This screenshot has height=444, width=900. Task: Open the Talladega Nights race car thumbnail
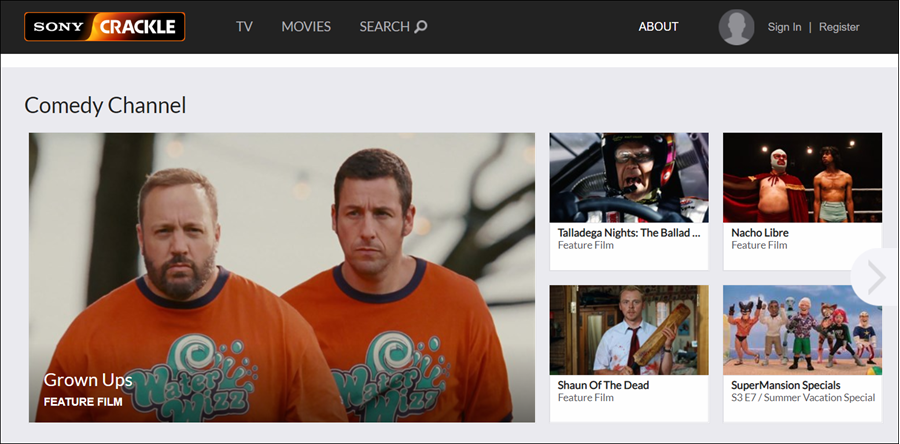click(x=629, y=177)
